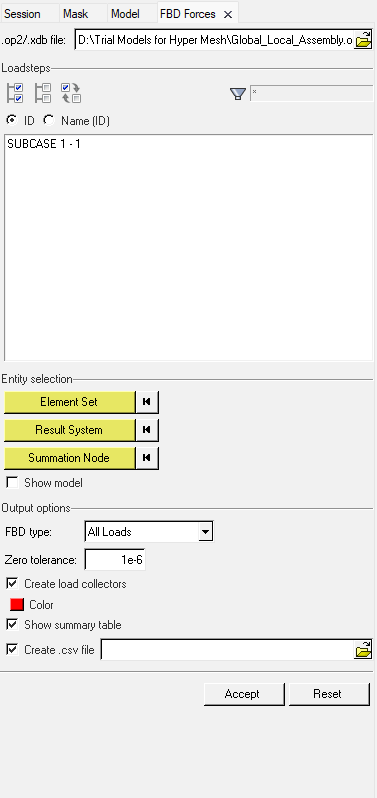Deselect all loadsteps icon
Viewport: 377px width, 798px height.
click(43, 93)
